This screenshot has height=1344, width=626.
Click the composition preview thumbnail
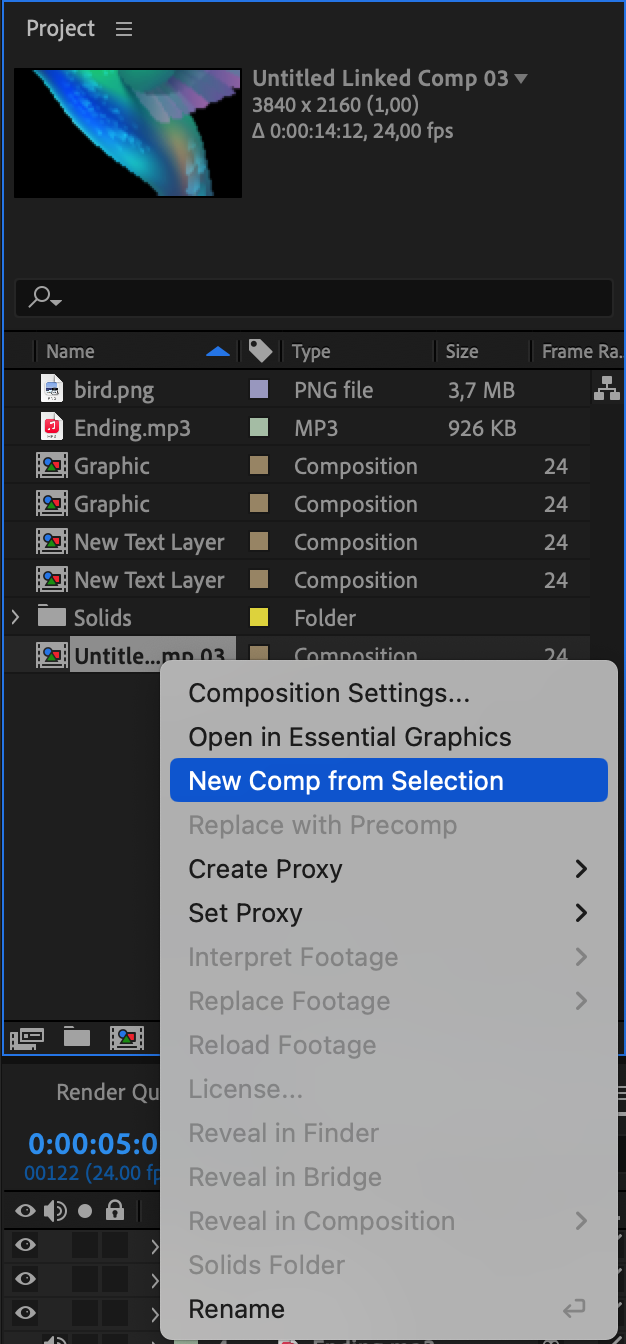[128, 132]
